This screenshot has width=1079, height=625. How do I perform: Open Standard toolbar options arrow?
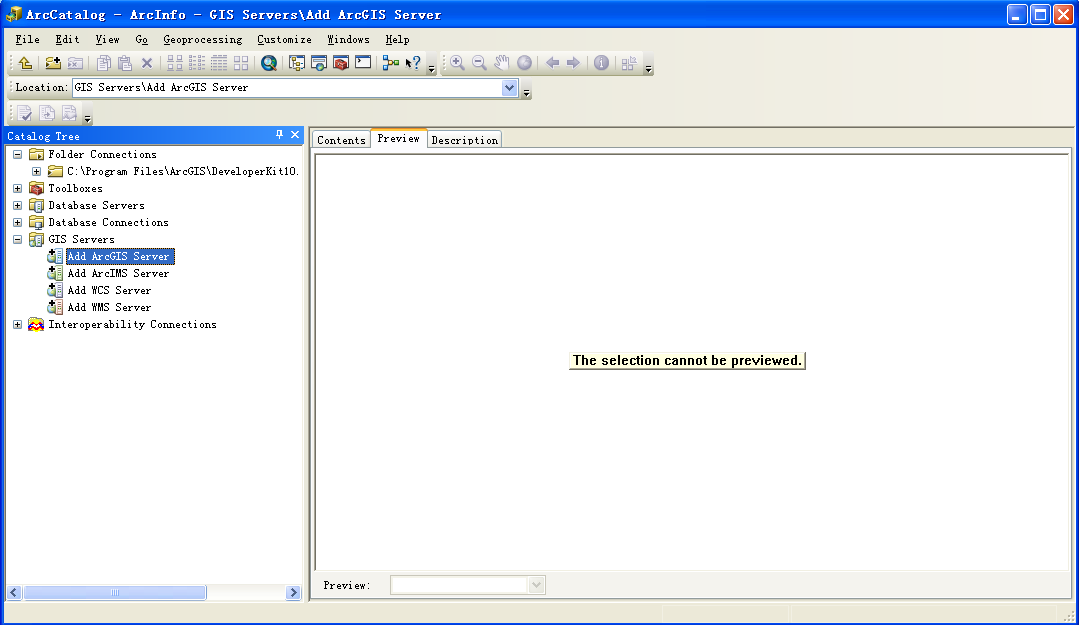[x=431, y=67]
